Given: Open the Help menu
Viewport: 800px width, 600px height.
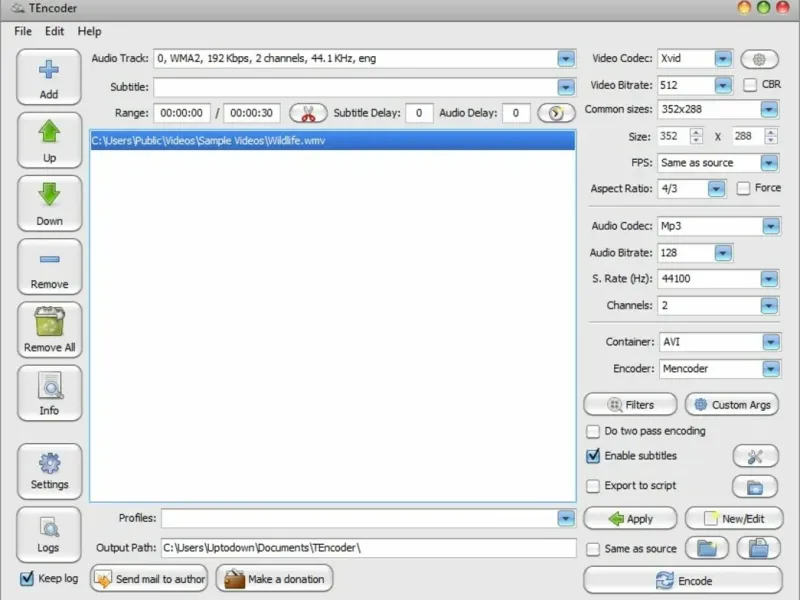Looking at the screenshot, I should tap(89, 31).
